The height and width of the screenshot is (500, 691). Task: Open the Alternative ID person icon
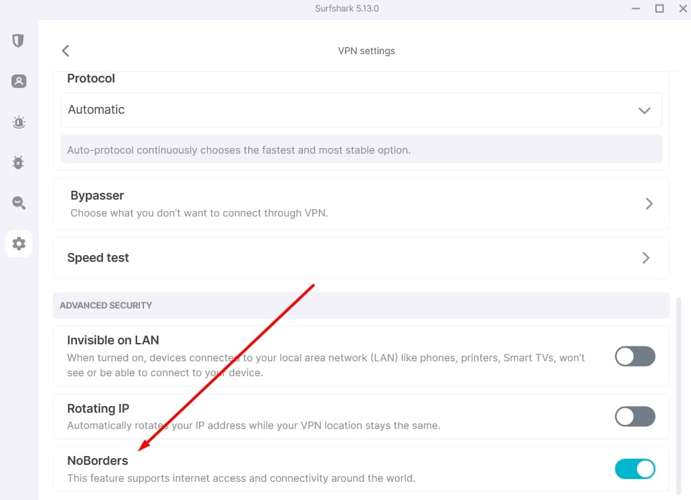[x=18, y=81]
